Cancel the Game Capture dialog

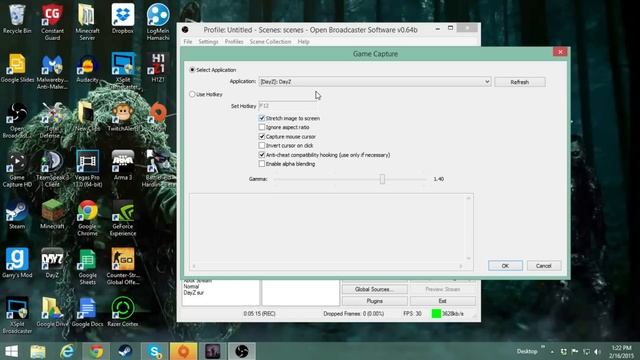(544, 266)
